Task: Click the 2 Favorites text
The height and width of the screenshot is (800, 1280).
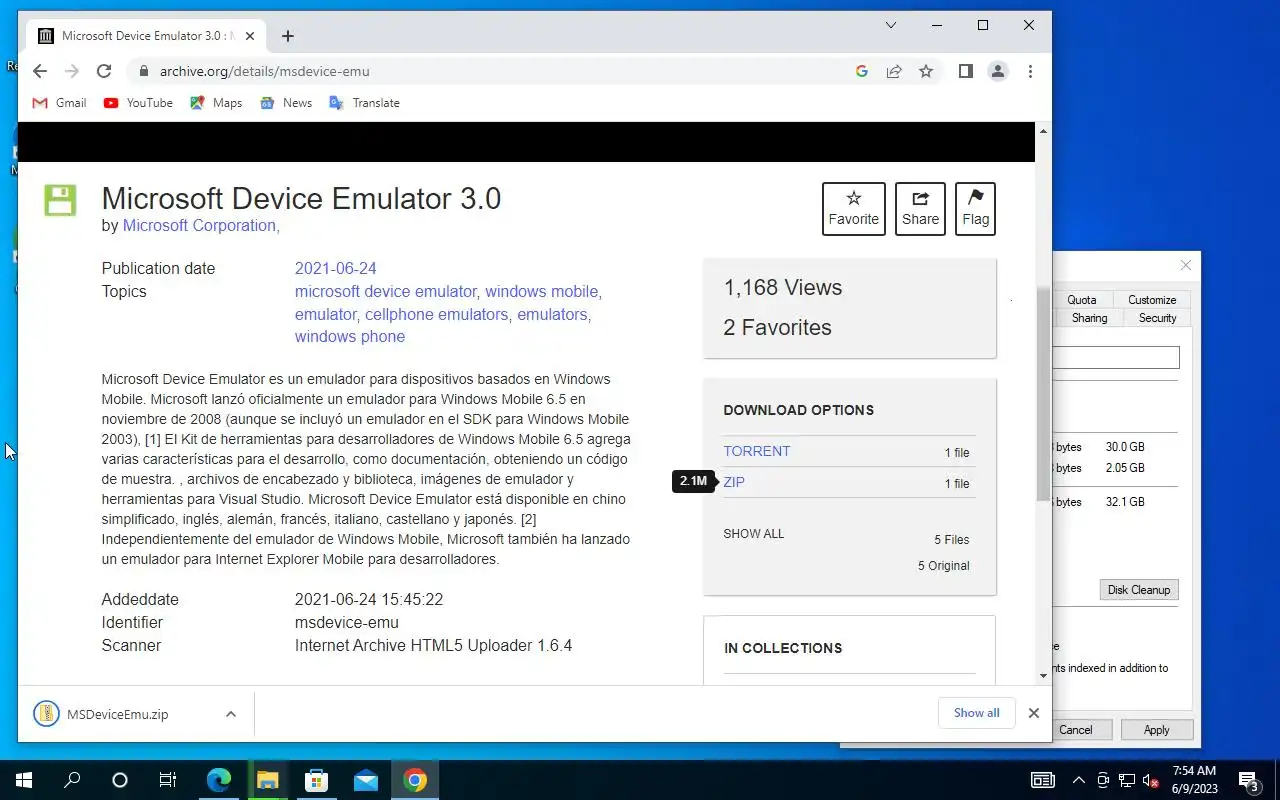Action: (x=777, y=328)
